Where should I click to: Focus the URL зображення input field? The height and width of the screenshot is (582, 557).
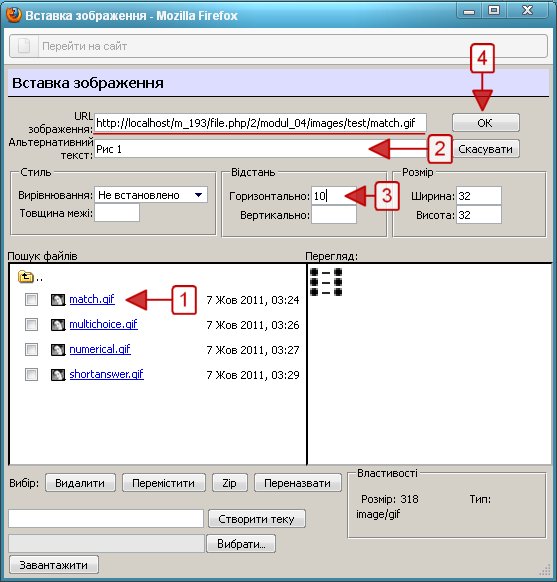click(260, 123)
